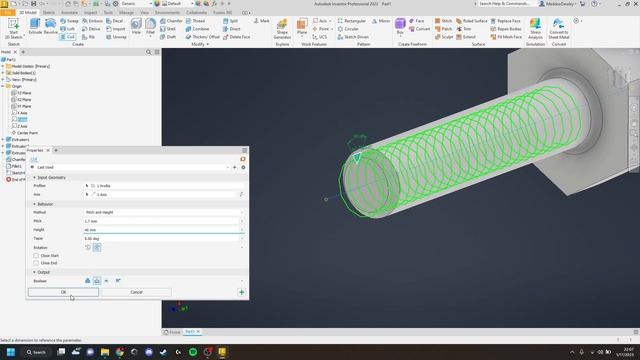This screenshot has width=640, height=360.
Task: Select the Revolve tool
Action: [51, 27]
